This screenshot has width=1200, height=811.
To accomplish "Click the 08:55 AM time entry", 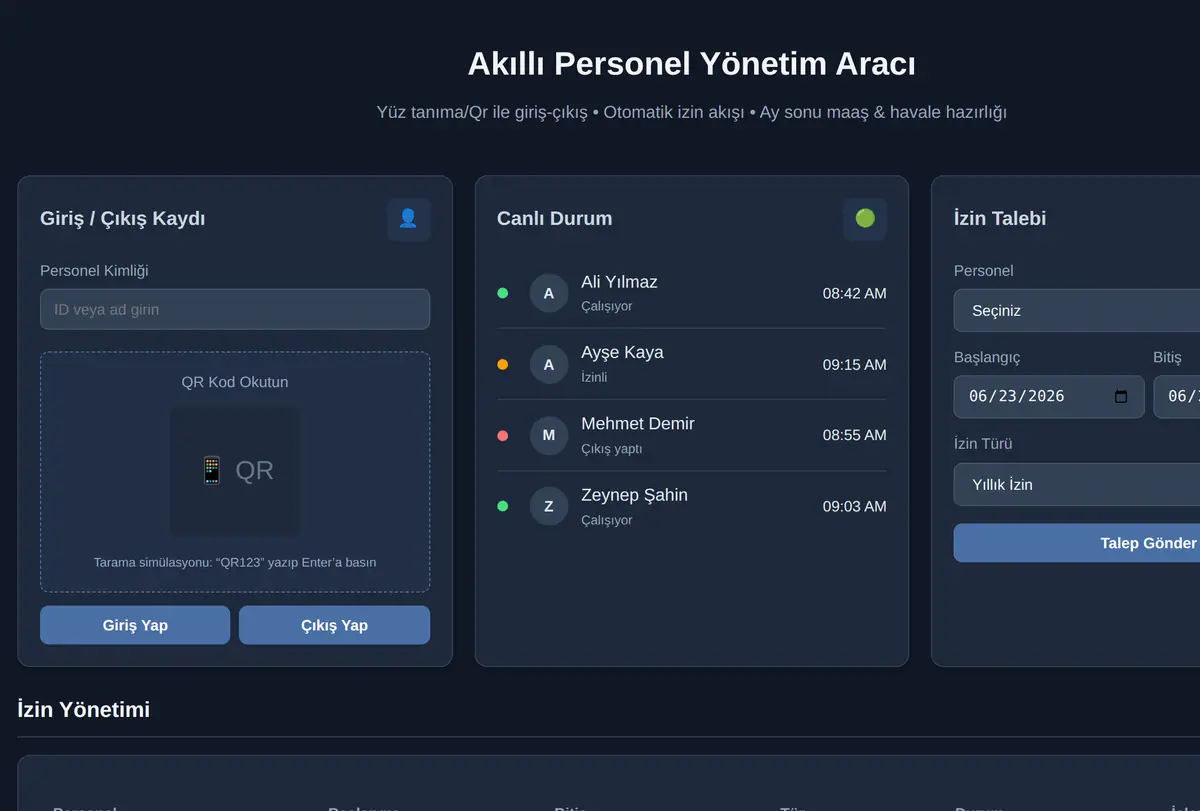I will pyautogui.click(x=854, y=435).
